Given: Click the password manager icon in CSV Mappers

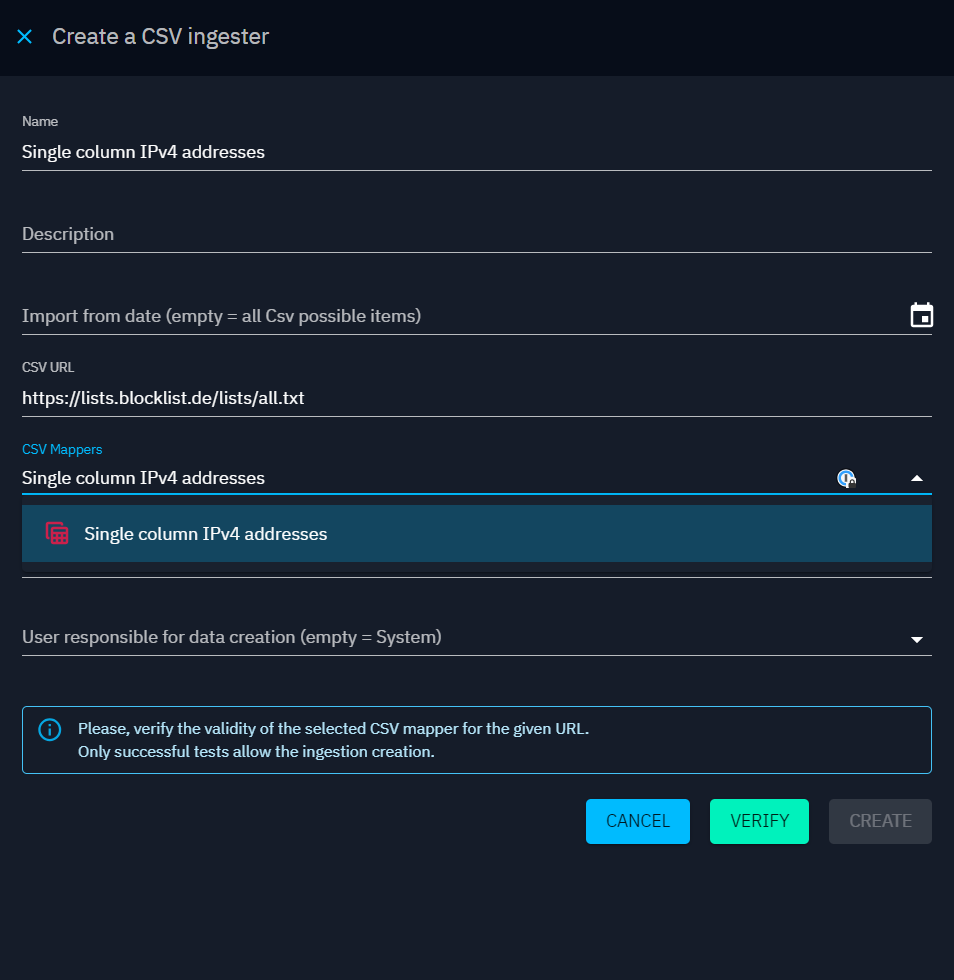Looking at the screenshot, I should click(846, 479).
